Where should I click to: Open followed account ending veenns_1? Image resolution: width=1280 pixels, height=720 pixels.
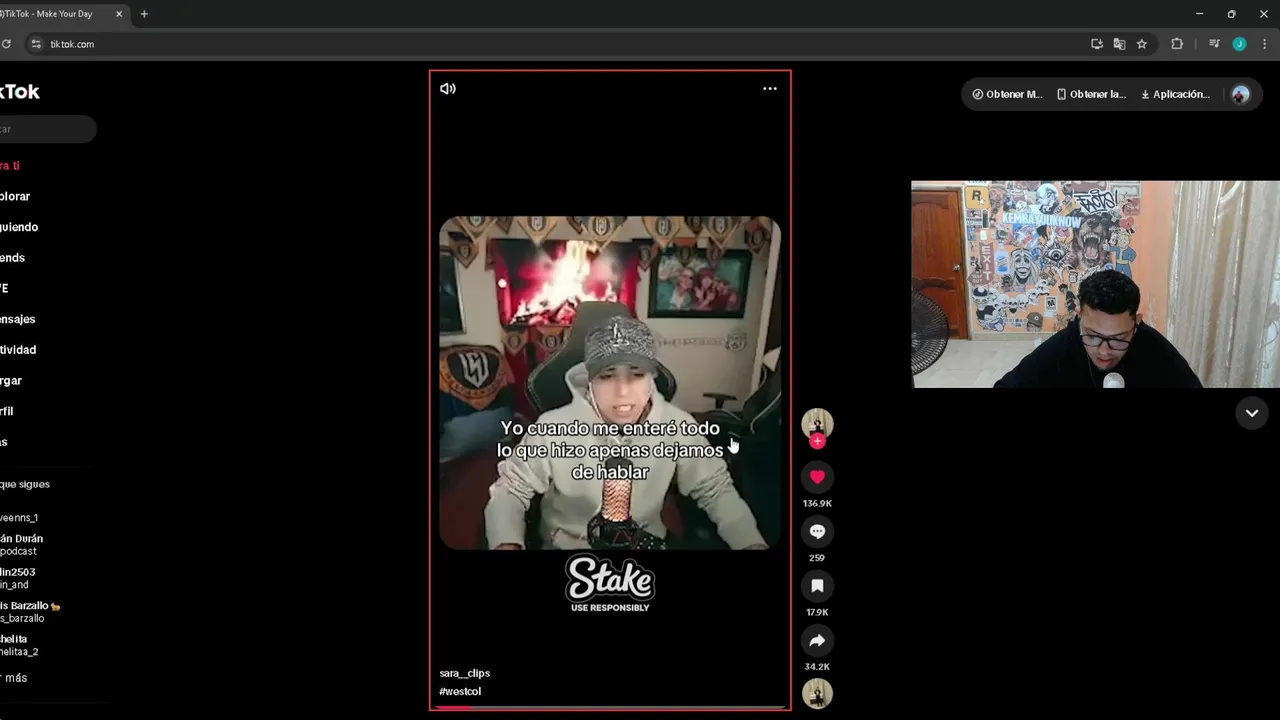pyautogui.click(x=19, y=518)
